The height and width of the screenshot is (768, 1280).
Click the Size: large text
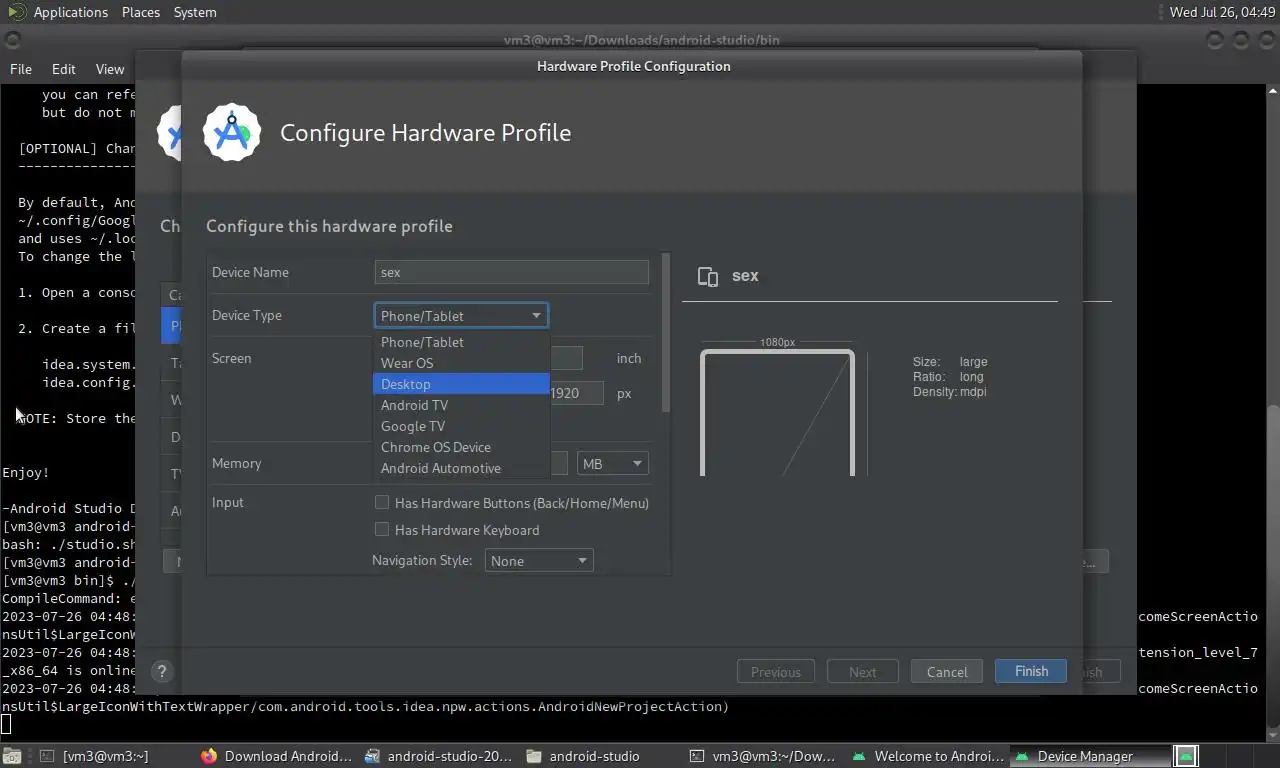click(x=950, y=362)
